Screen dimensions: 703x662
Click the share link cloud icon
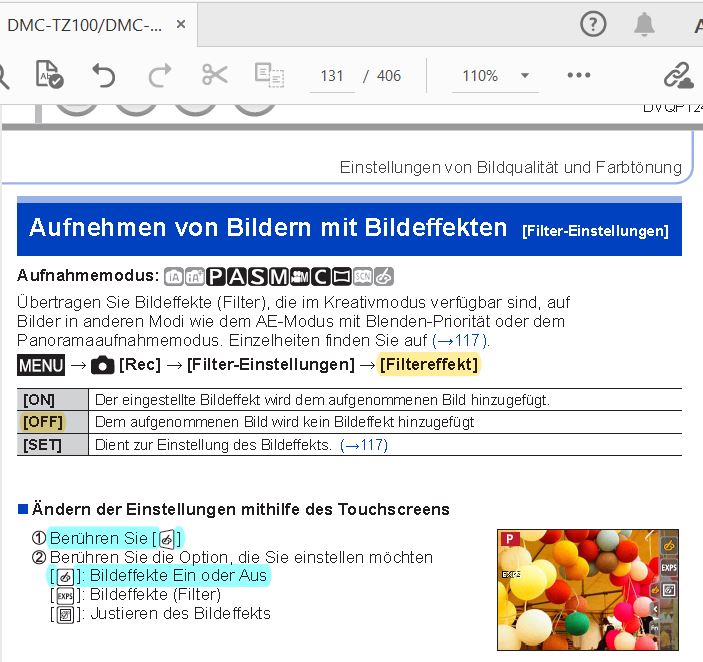tap(678, 75)
